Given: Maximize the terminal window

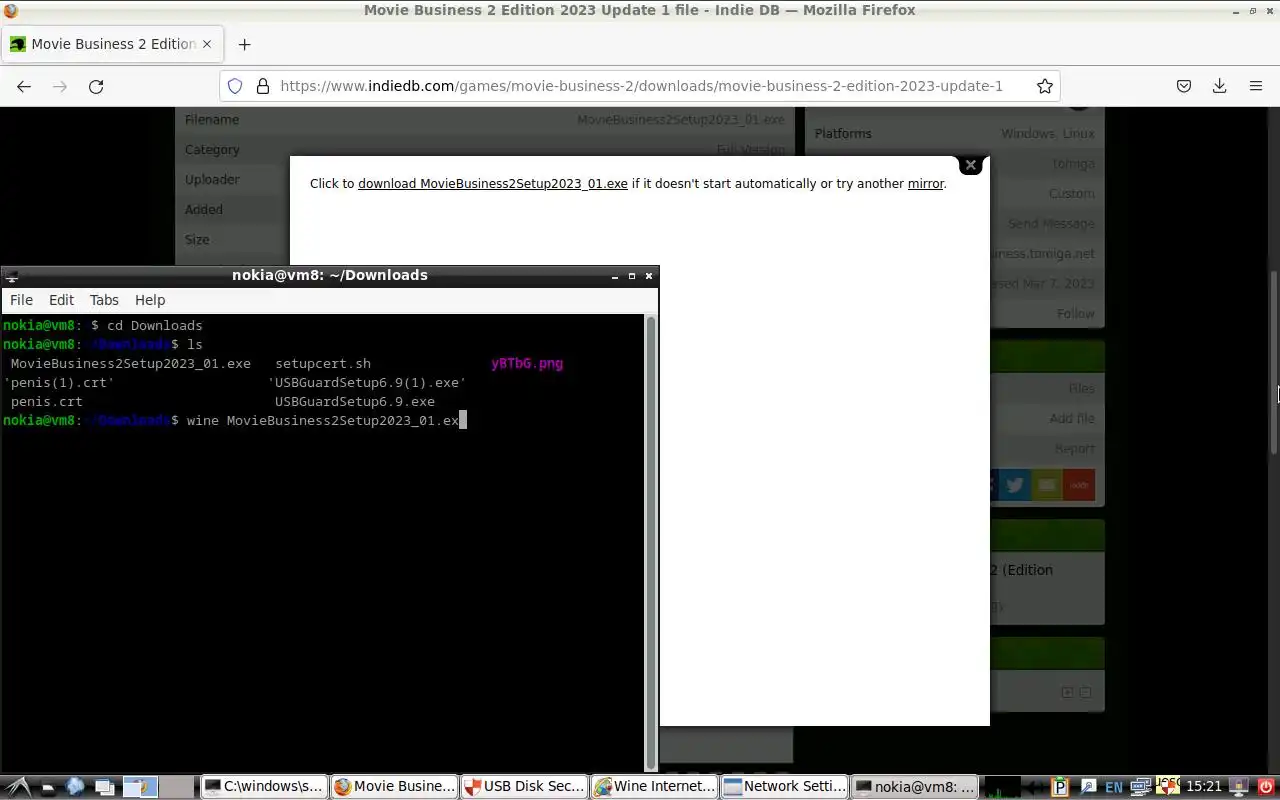Looking at the screenshot, I should coord(631,276).
